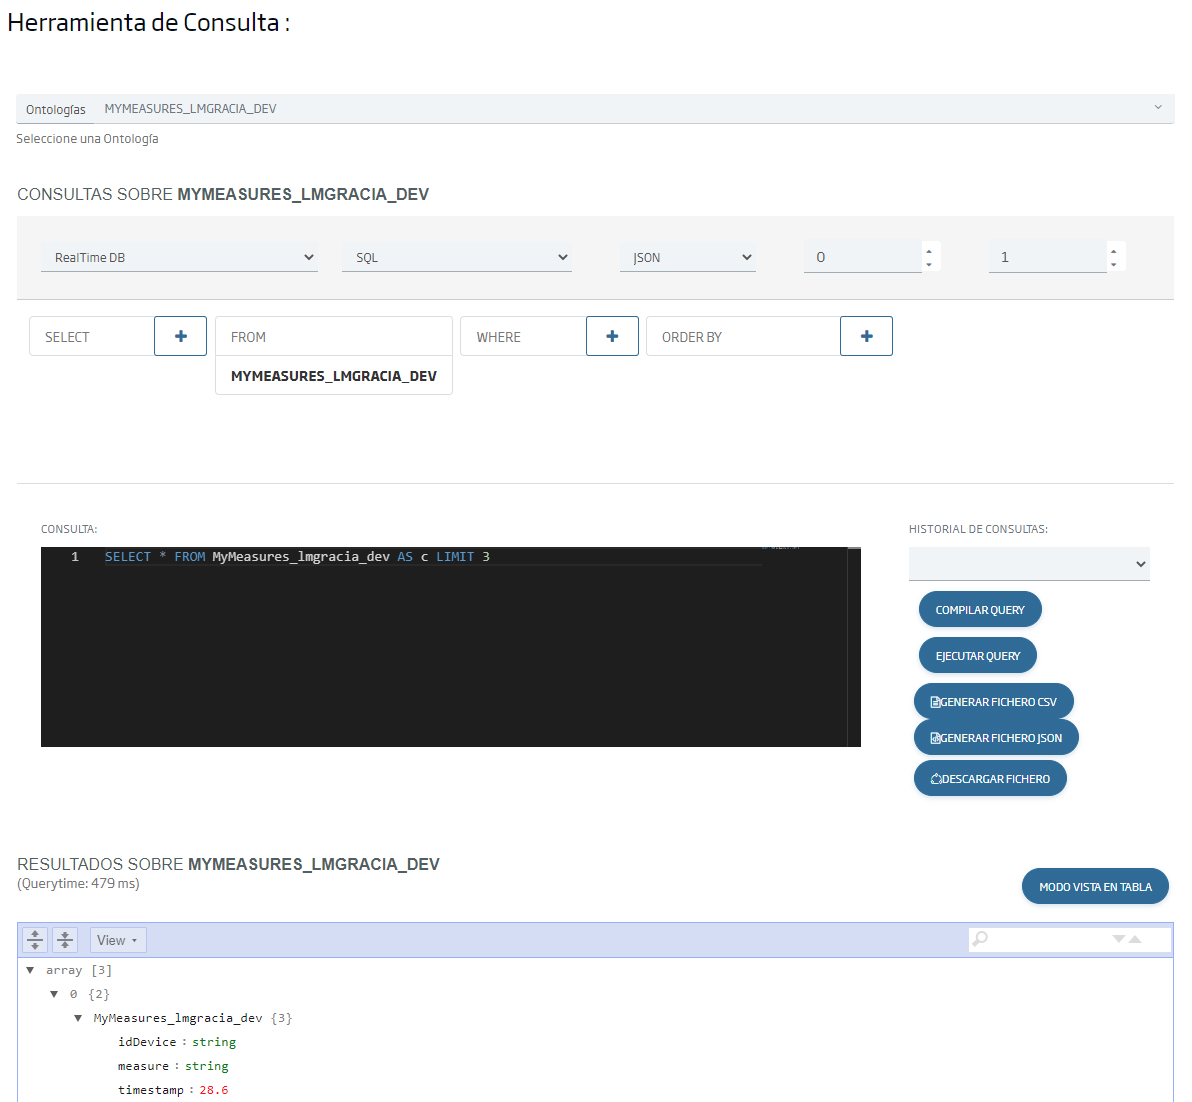Click the up-arrow previous-match search icon
Image resolution: width=1192 pixels, height=1102 pixels.
(x=1135, y=938)
